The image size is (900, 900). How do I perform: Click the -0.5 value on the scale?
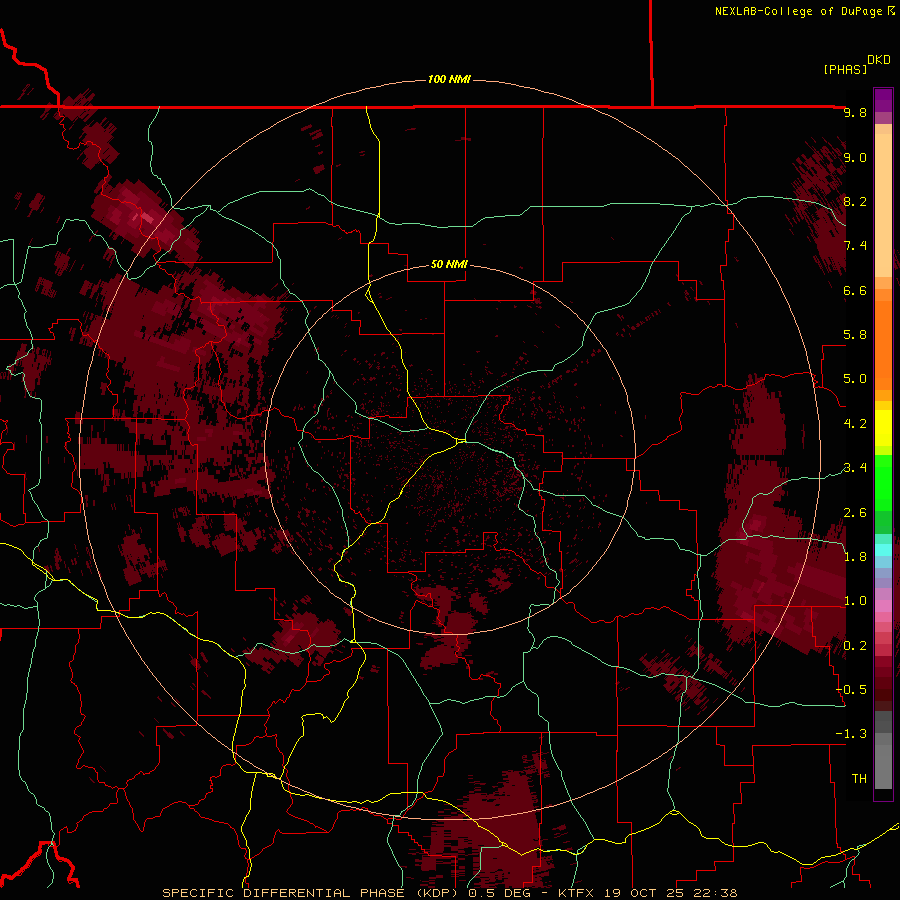851,690
